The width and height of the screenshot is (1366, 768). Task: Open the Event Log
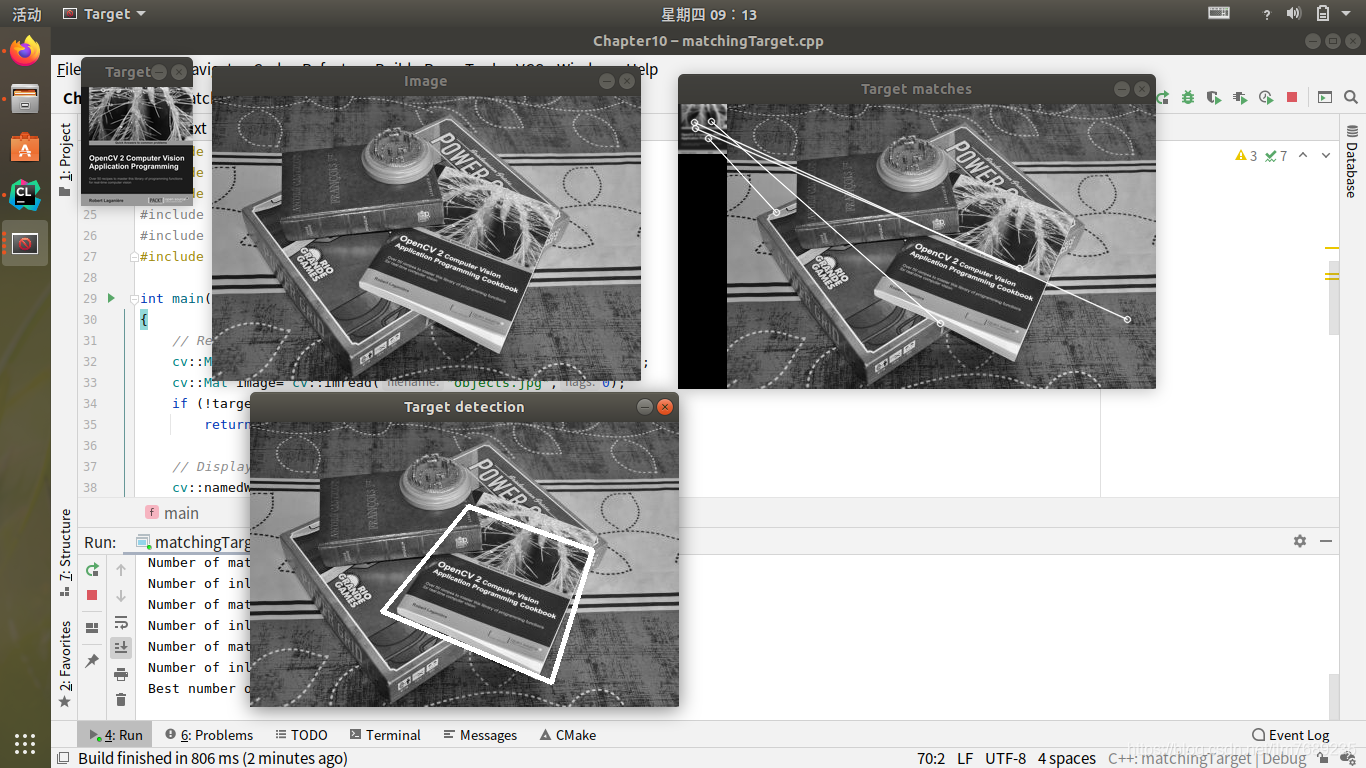pyautogui.click(x=1290, y=735)
